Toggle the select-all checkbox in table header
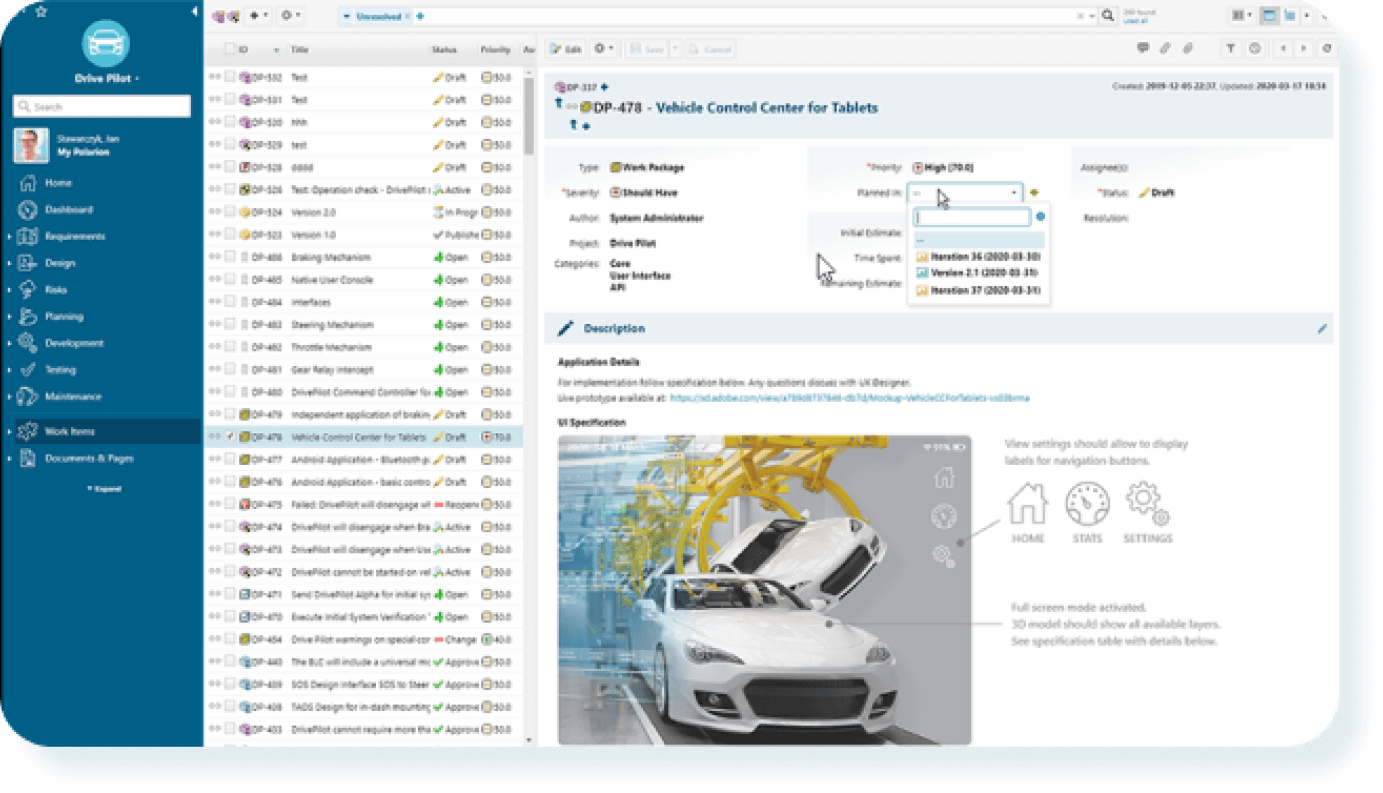This screenshot has width=1383, height=793. point(230,49)
